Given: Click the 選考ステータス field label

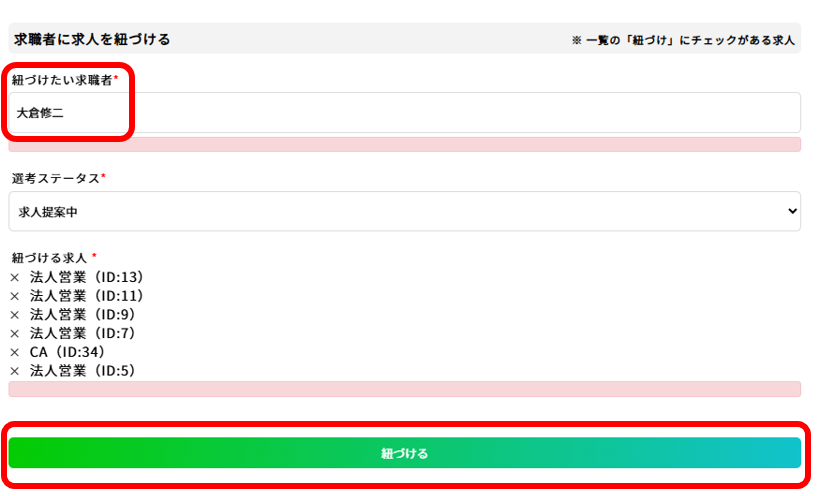Looking at the screenshot, I should coord(58,178).
